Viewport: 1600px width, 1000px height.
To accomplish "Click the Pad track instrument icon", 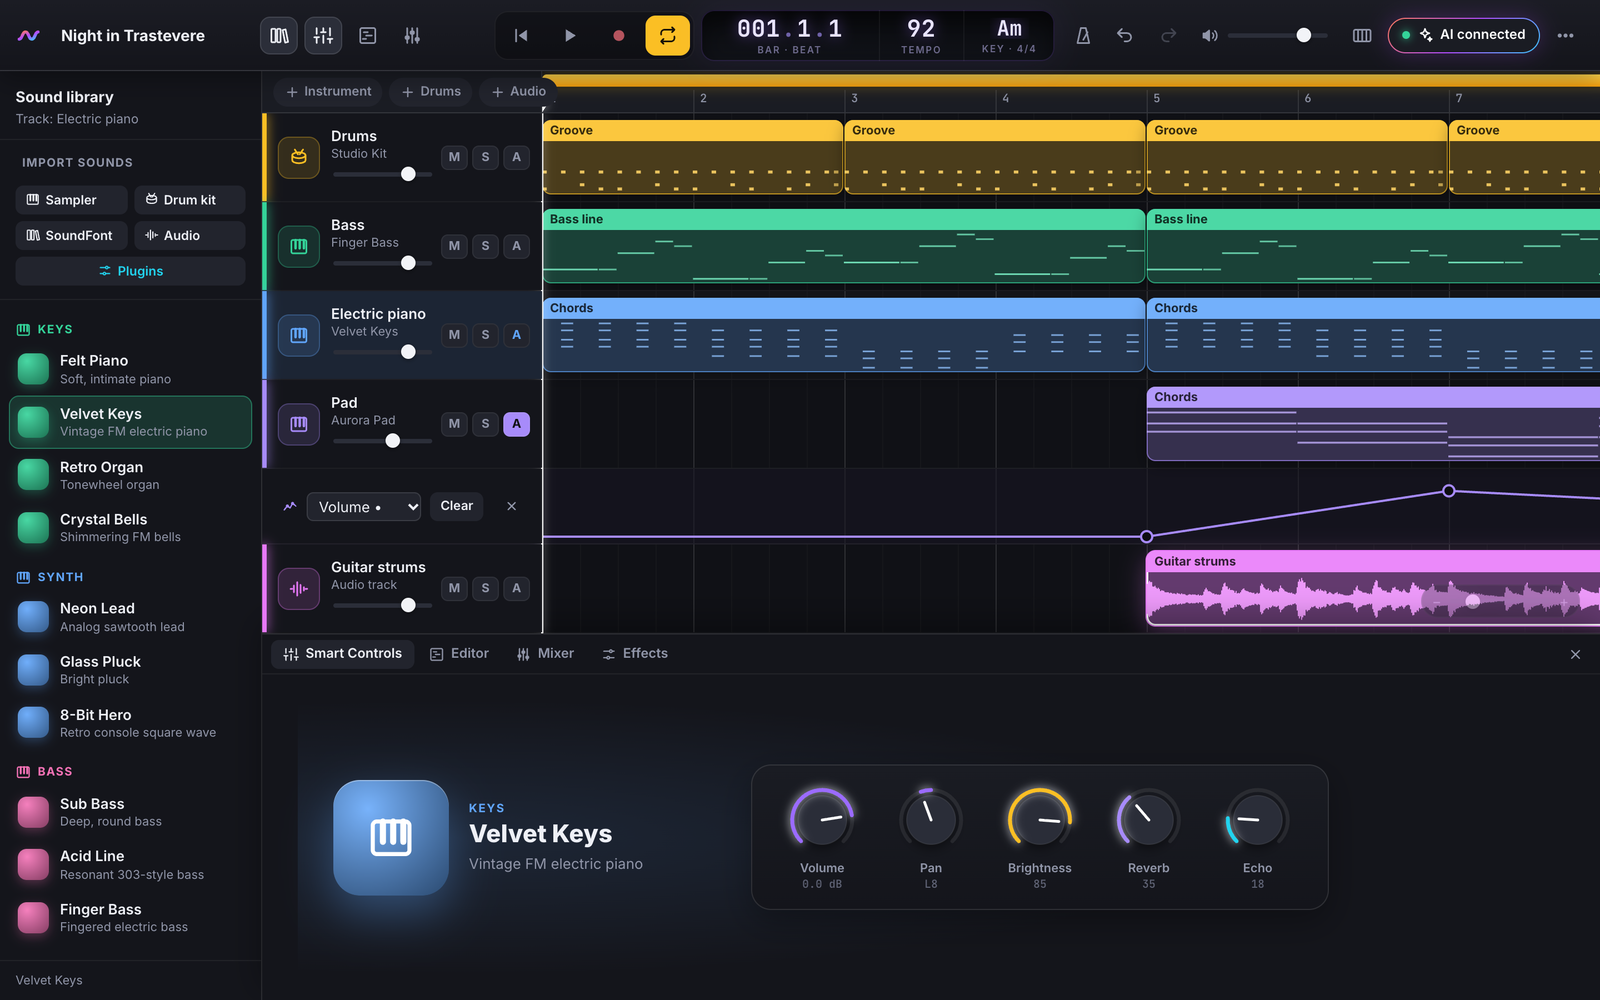I will (299, 424).
